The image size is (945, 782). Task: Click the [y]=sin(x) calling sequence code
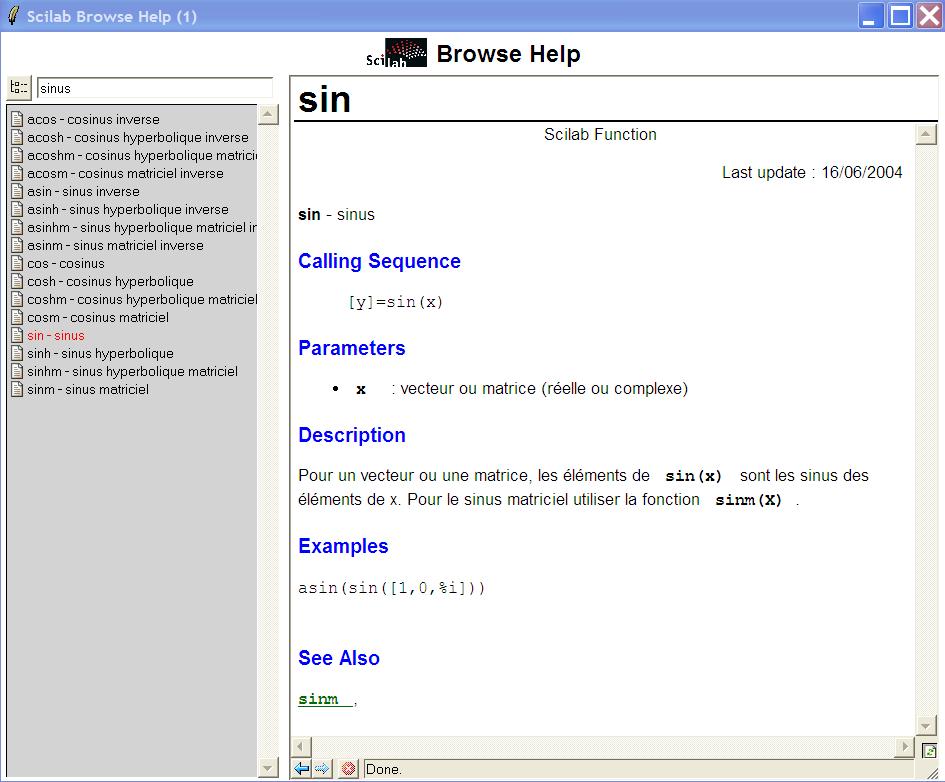coord(395,302)
